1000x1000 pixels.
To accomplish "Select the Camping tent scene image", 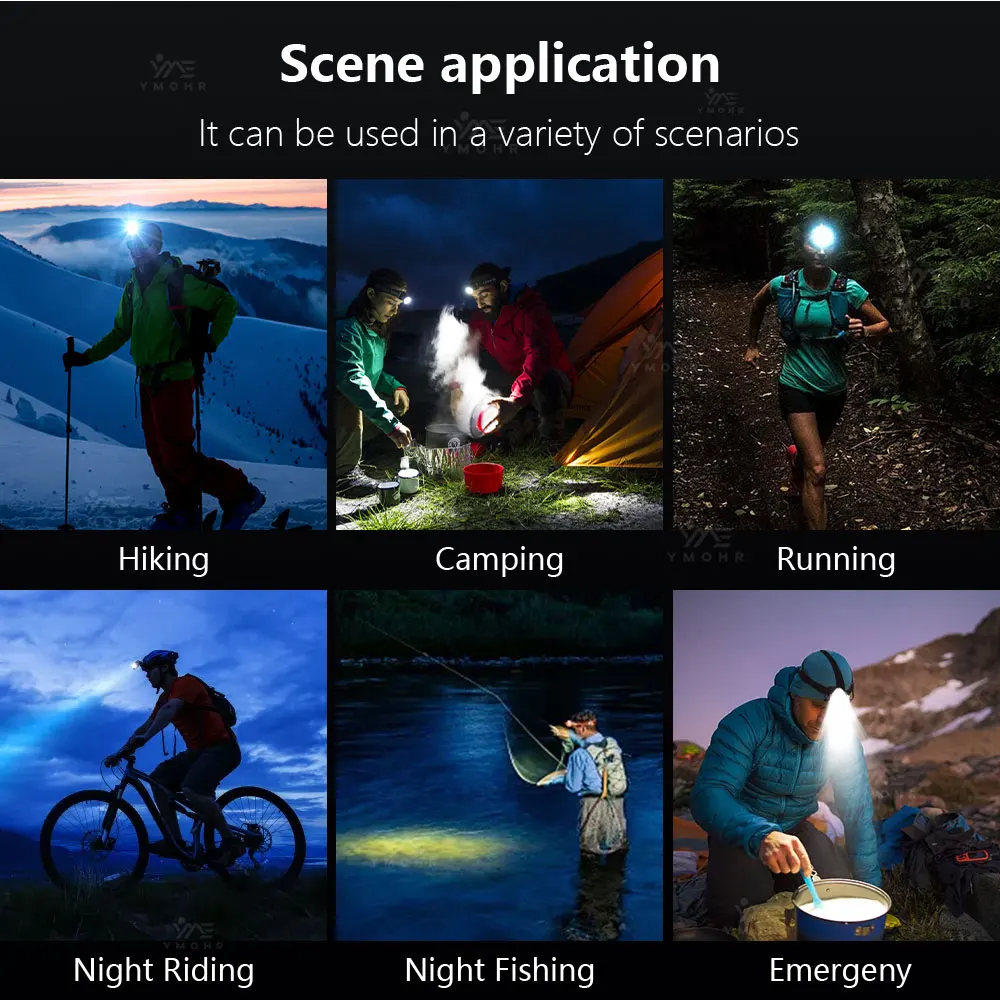I will [499, 355].
